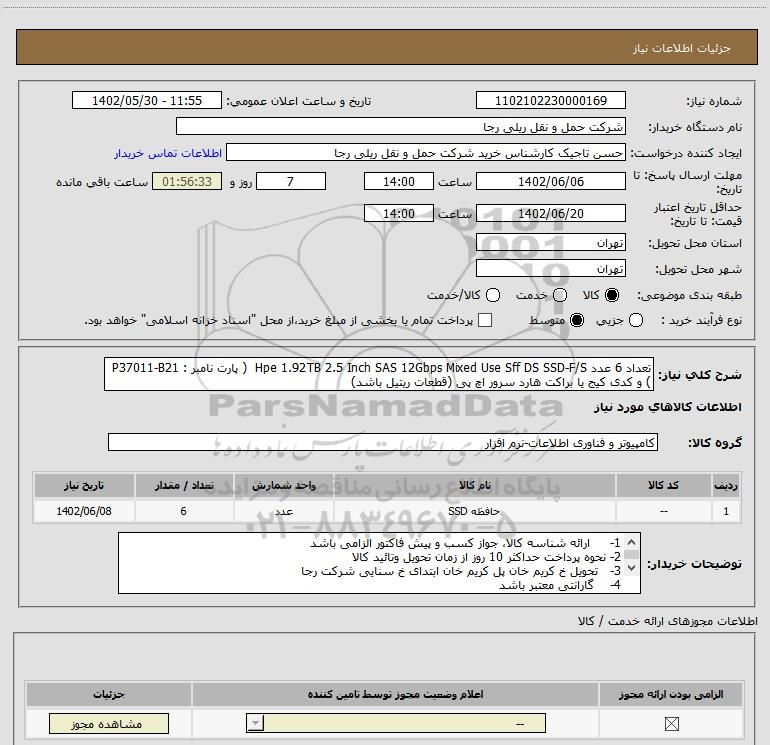Click price validity date 1402/06/20
Image resolution: width=770 pixels, height=745 pixels.
click(550, 213)
